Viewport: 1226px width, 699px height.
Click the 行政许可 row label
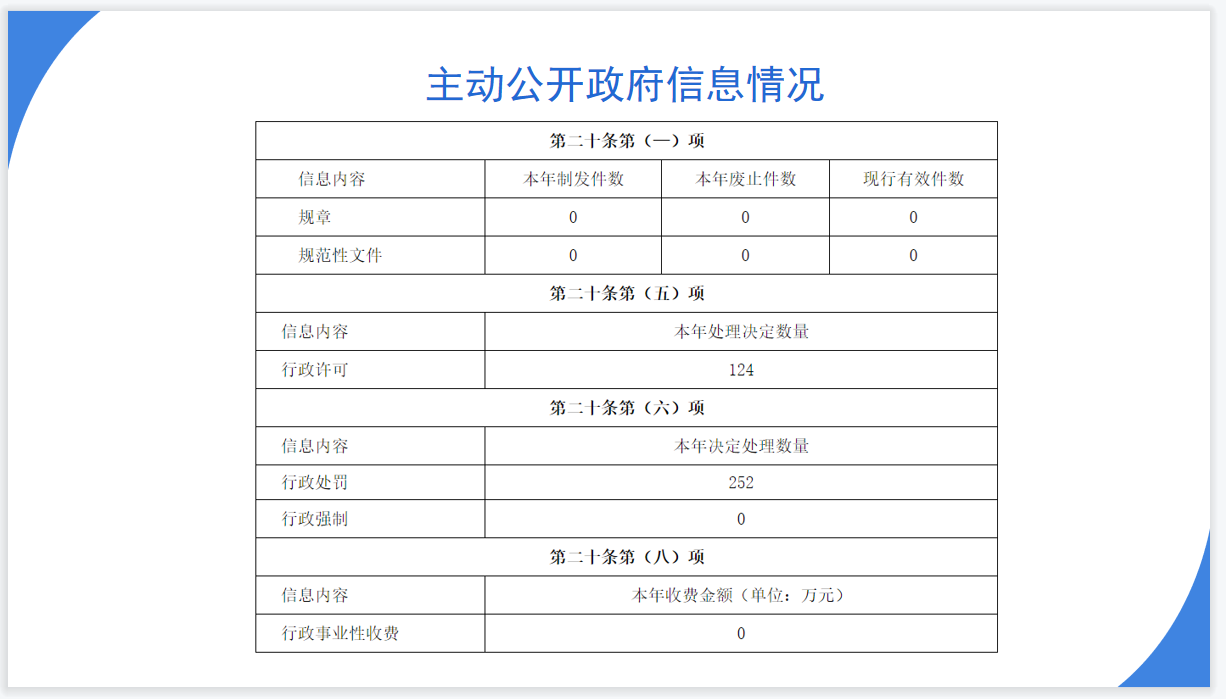pos(315,370)
